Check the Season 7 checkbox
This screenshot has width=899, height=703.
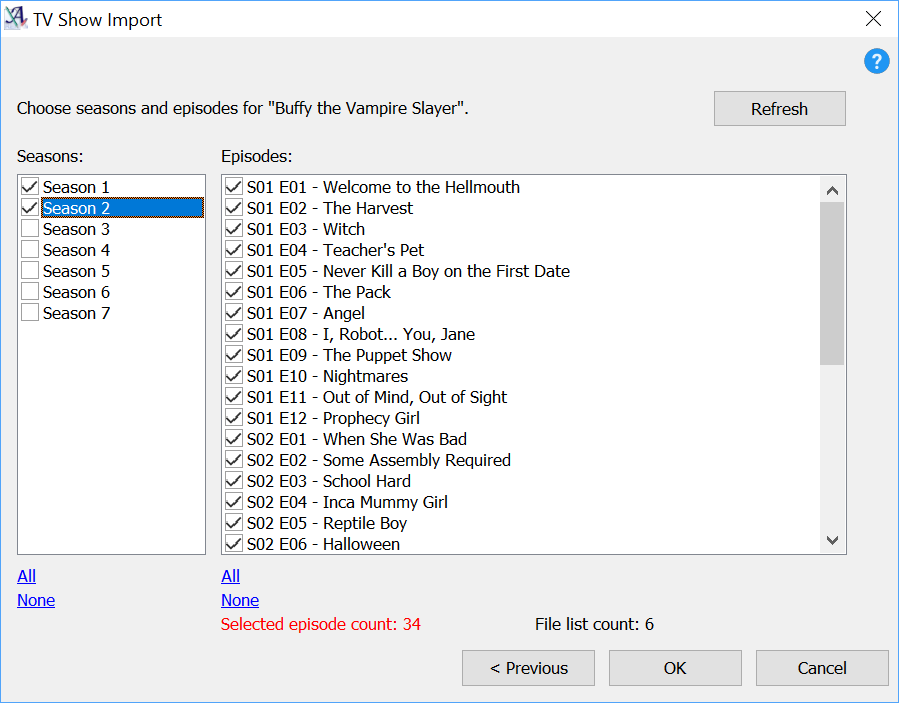coord(30,313)
